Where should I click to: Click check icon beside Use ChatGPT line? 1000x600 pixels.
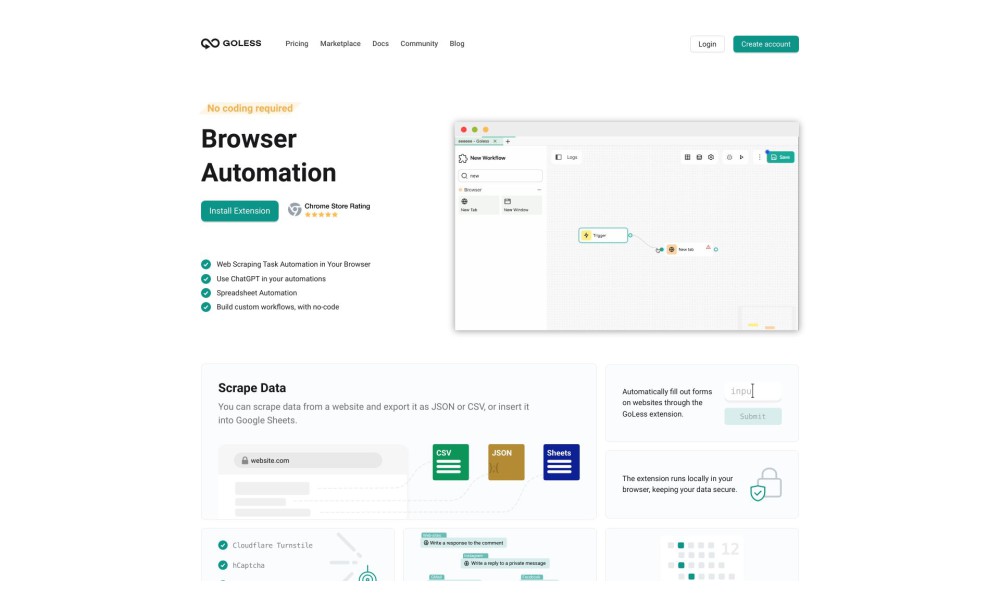coord(206,279)
